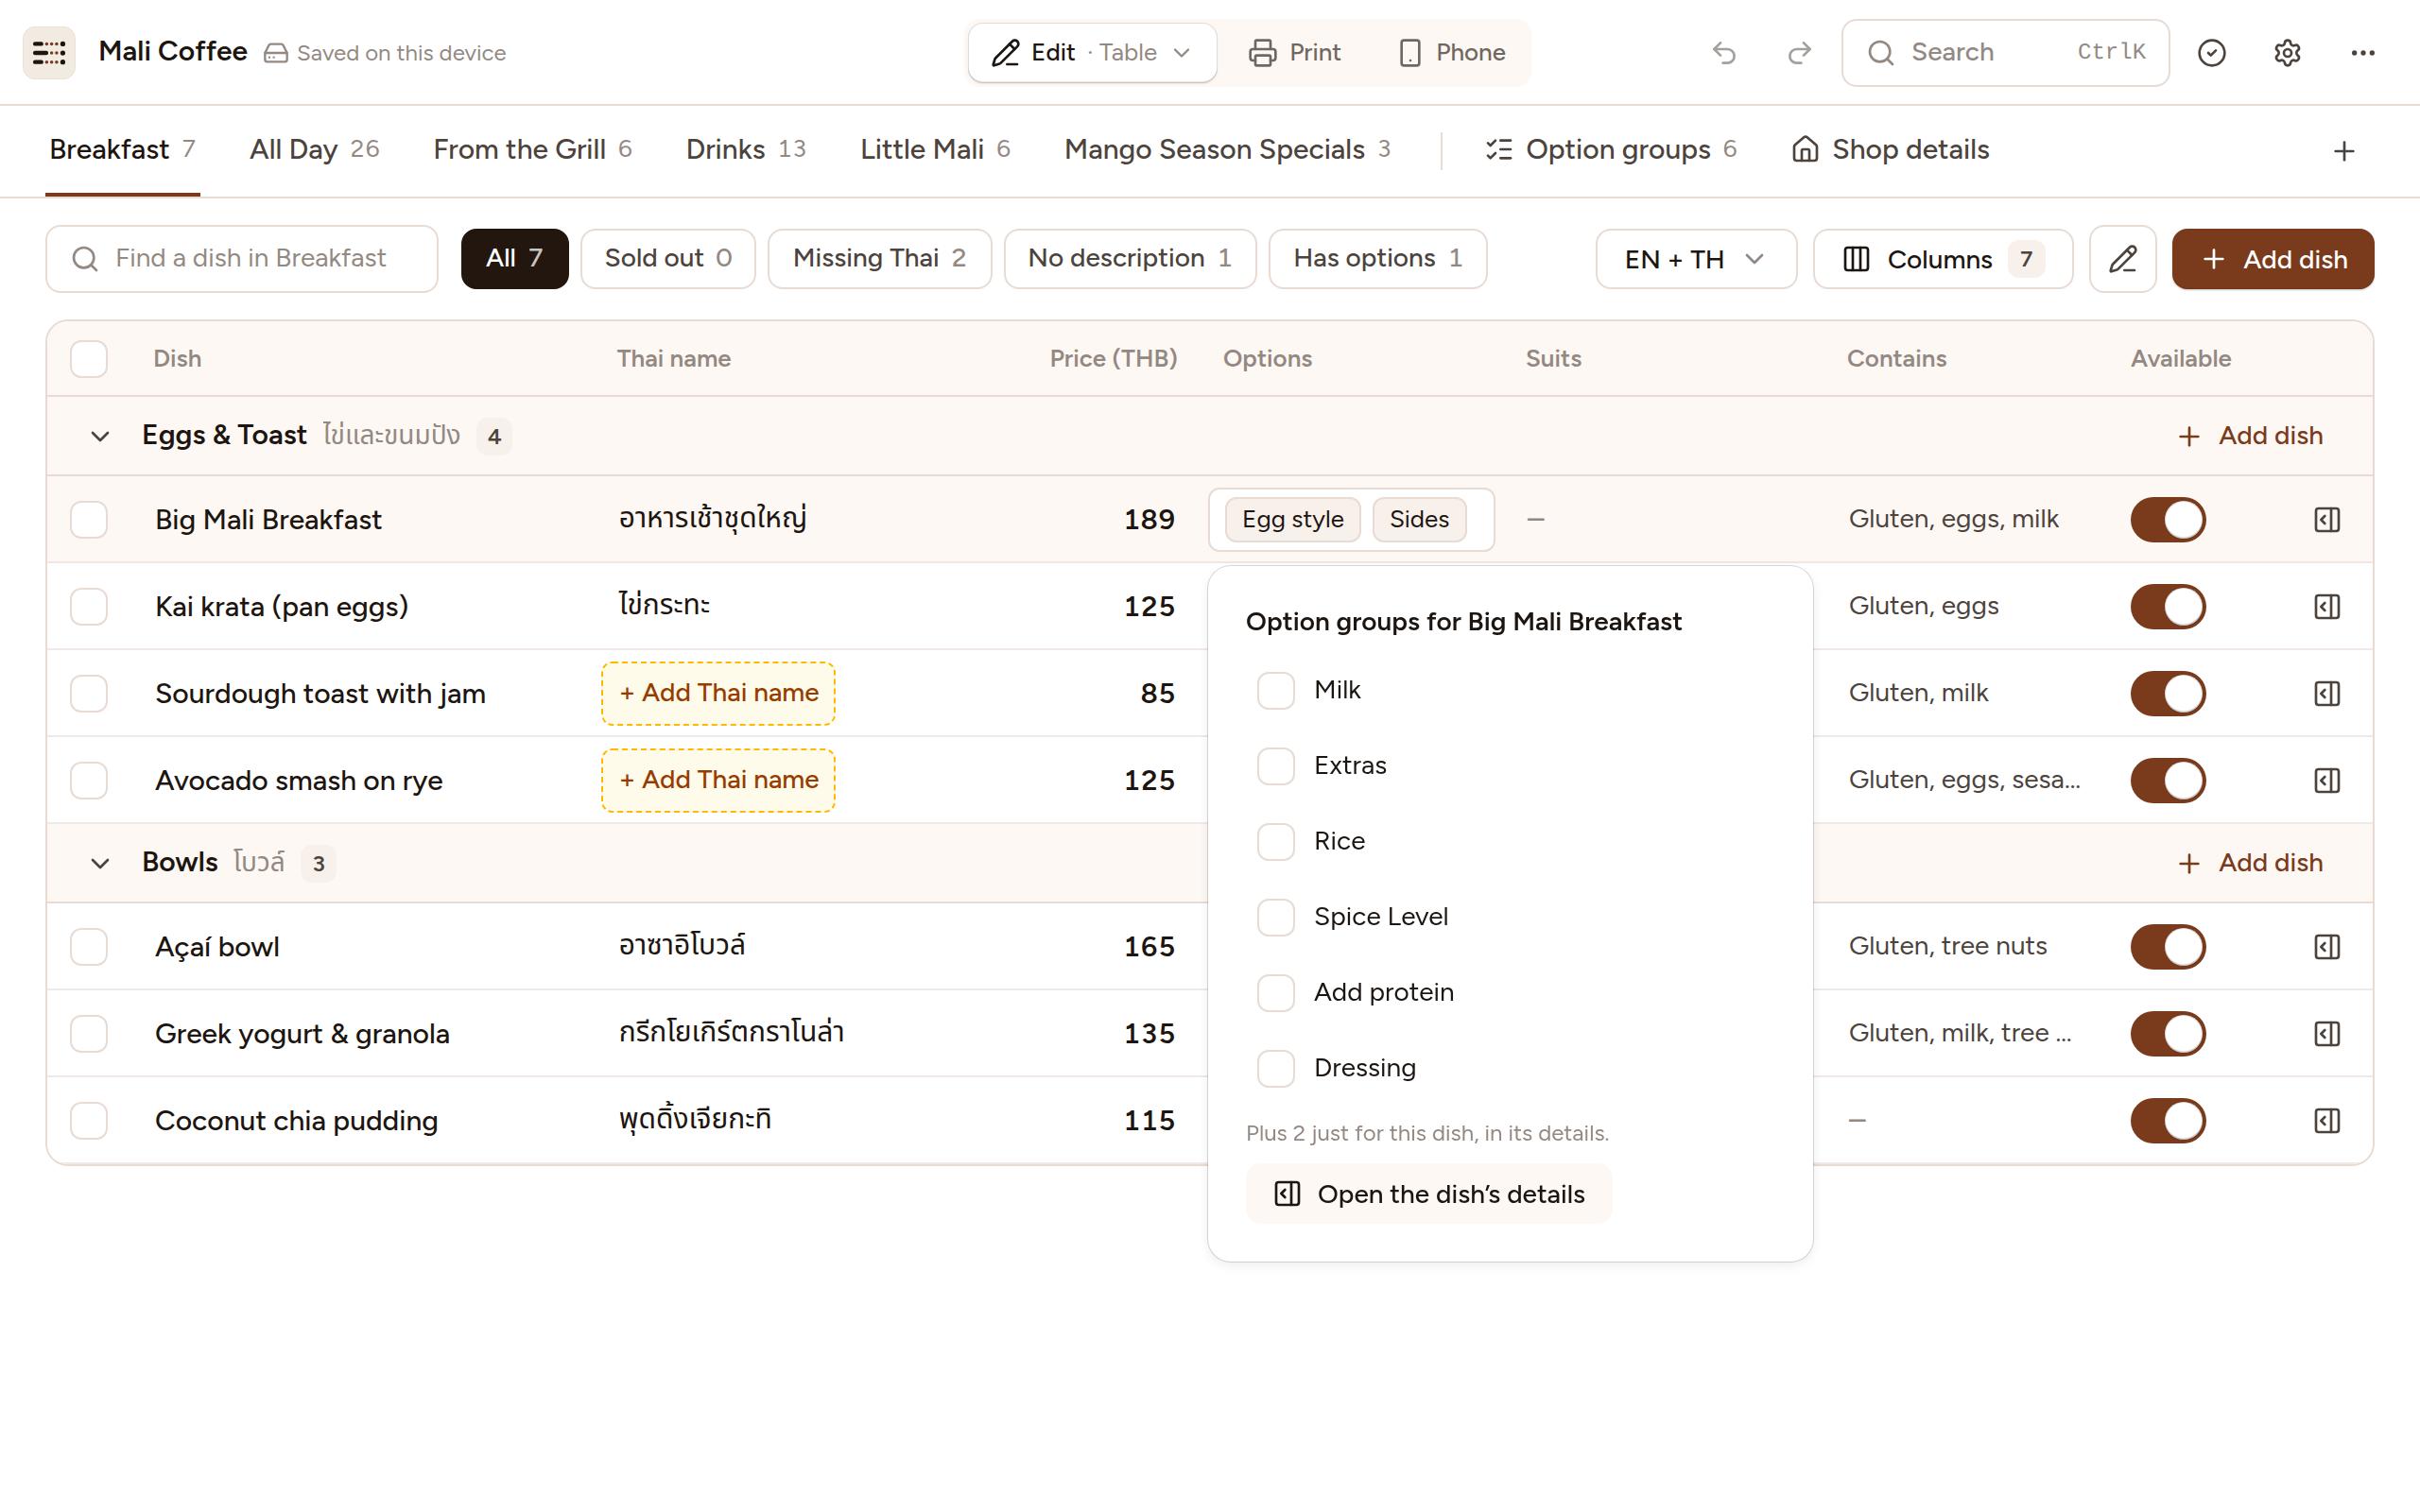Viewport: 2420px width, 1512px height.
Task: Switch to the All Day tab
Action: click(314, 150)
